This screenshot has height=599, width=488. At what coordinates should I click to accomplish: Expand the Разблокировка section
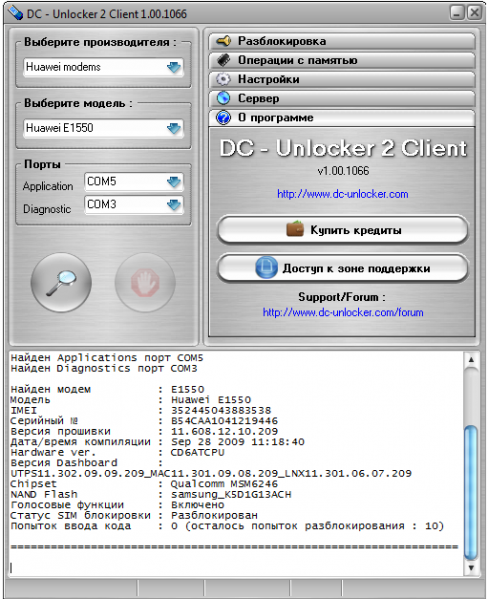point(342,41)
